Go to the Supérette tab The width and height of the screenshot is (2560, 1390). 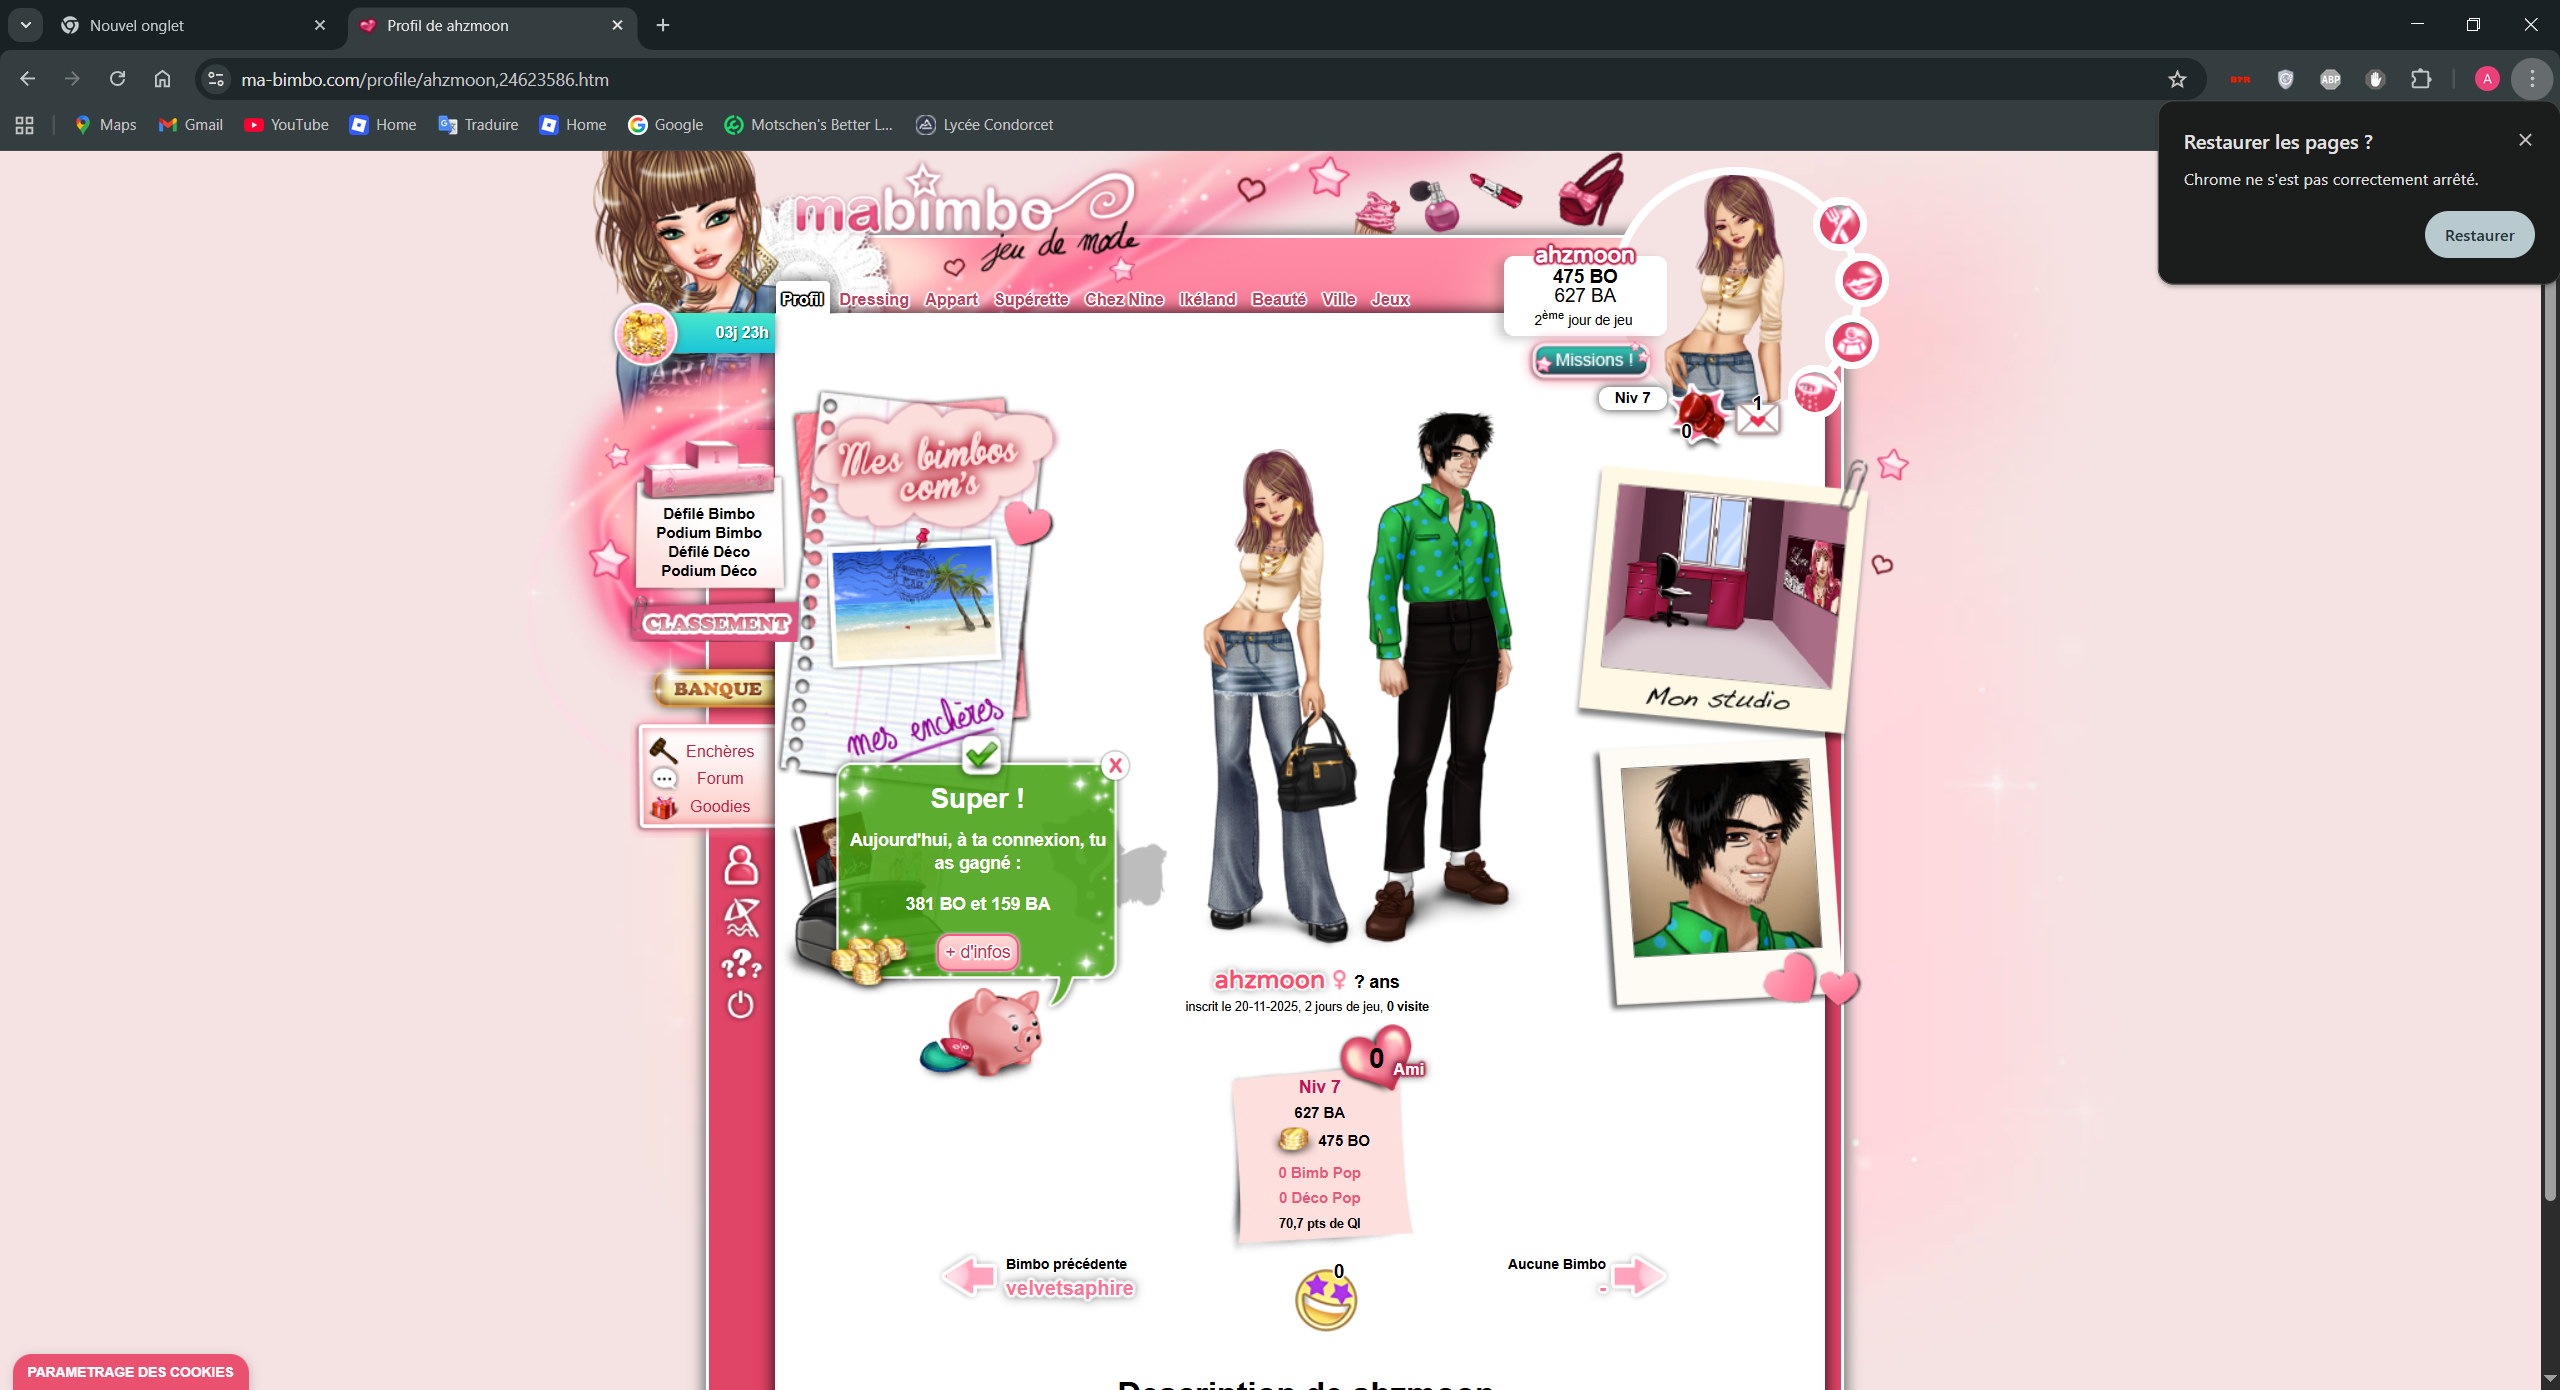(1031, 299)
